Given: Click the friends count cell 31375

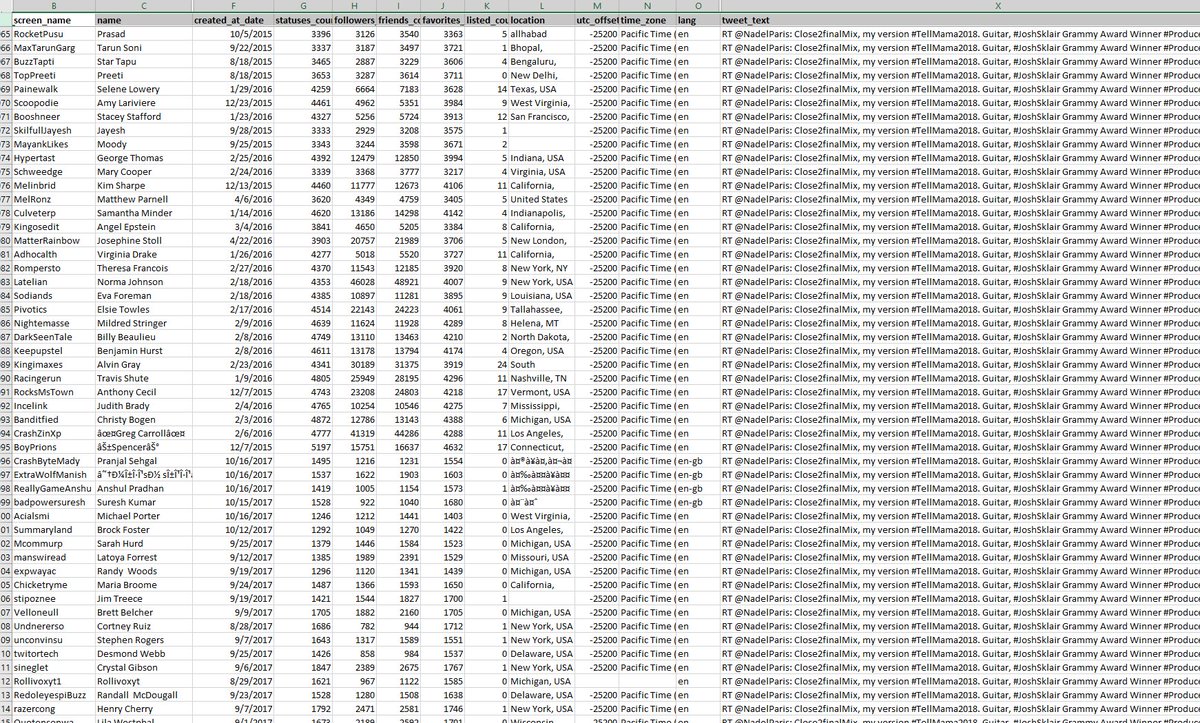Looking at the screenshot, I should (x=398, y=365).
